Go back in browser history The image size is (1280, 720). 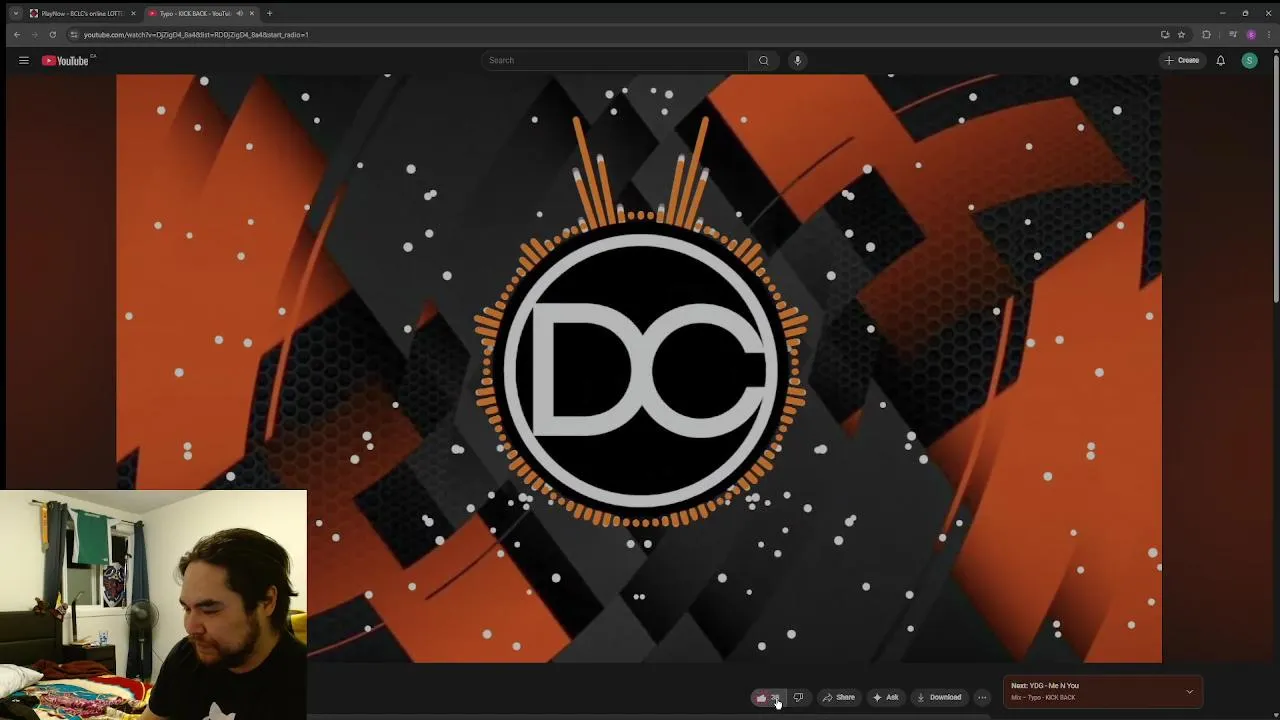[16, 34]
